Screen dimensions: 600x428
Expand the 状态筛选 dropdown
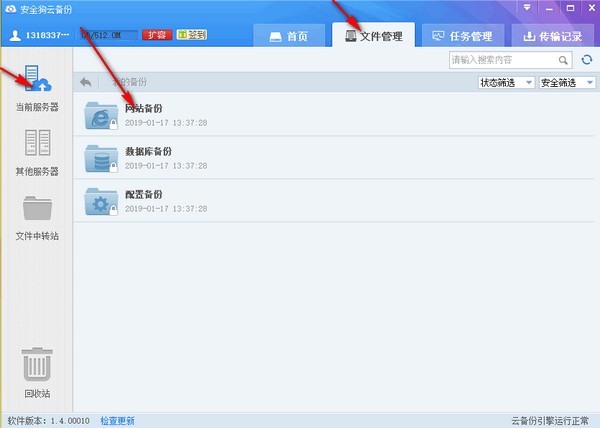pyautogui.click(x=506, y=82)
